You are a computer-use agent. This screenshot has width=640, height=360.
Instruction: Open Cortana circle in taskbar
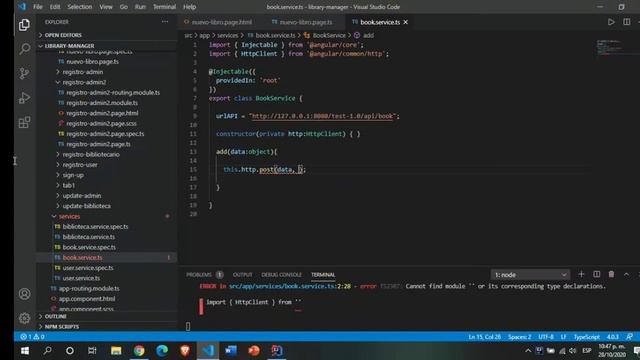70,351
